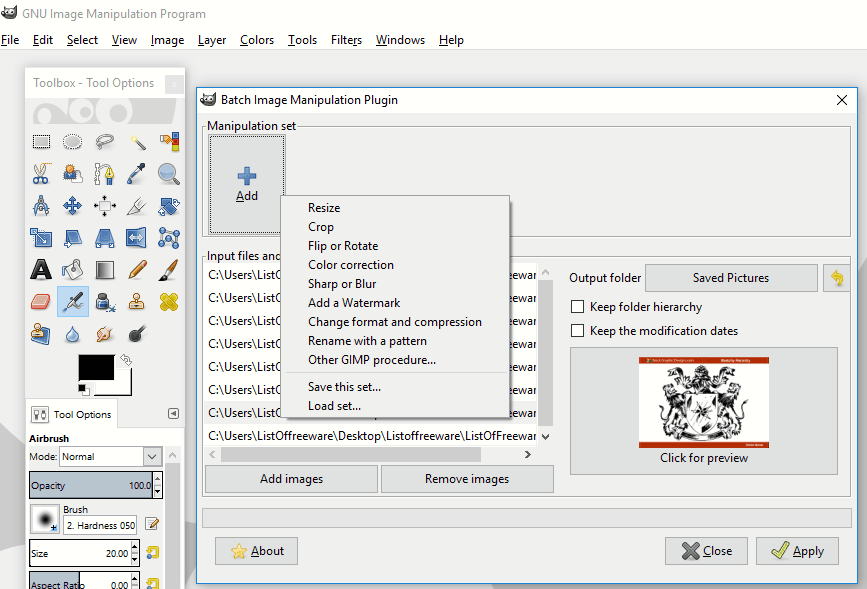
Task: Open the airbrush Mode dropdown
Action: [152, 457]
